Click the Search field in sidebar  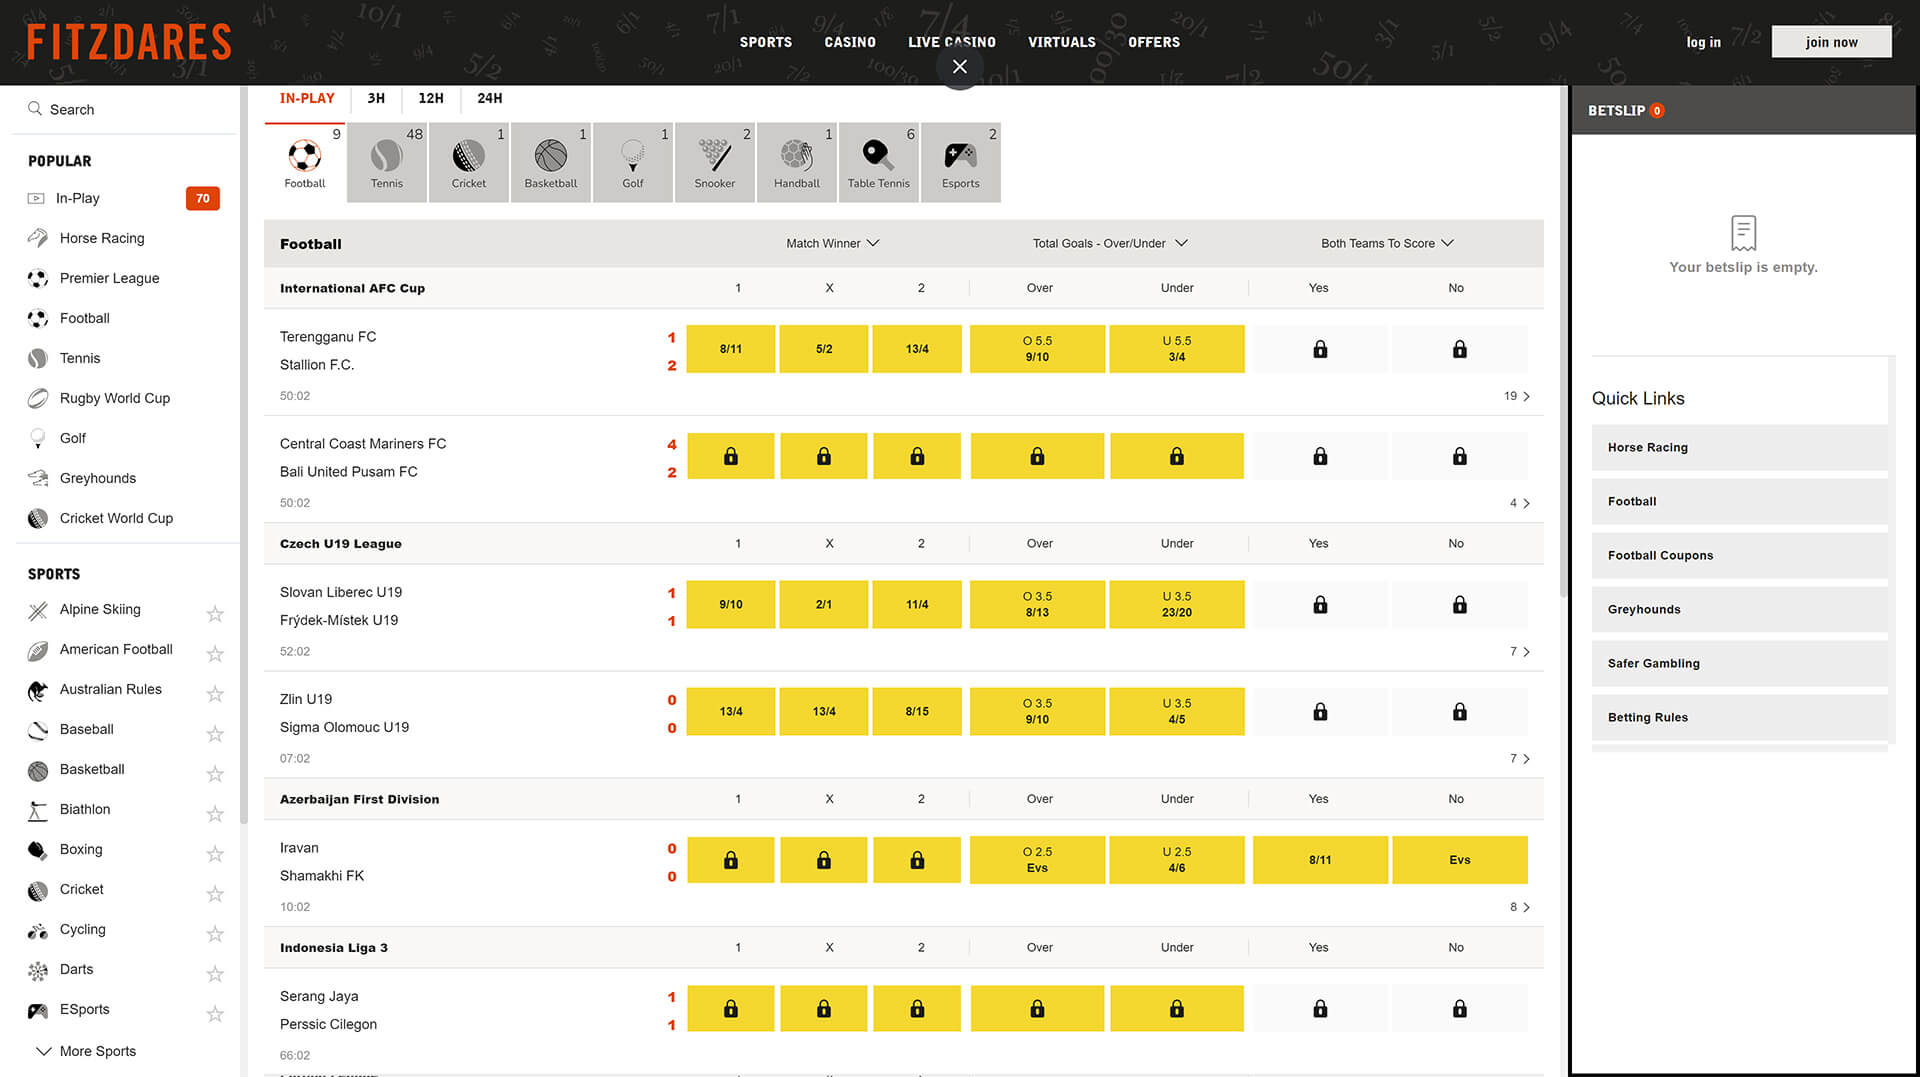125,109
